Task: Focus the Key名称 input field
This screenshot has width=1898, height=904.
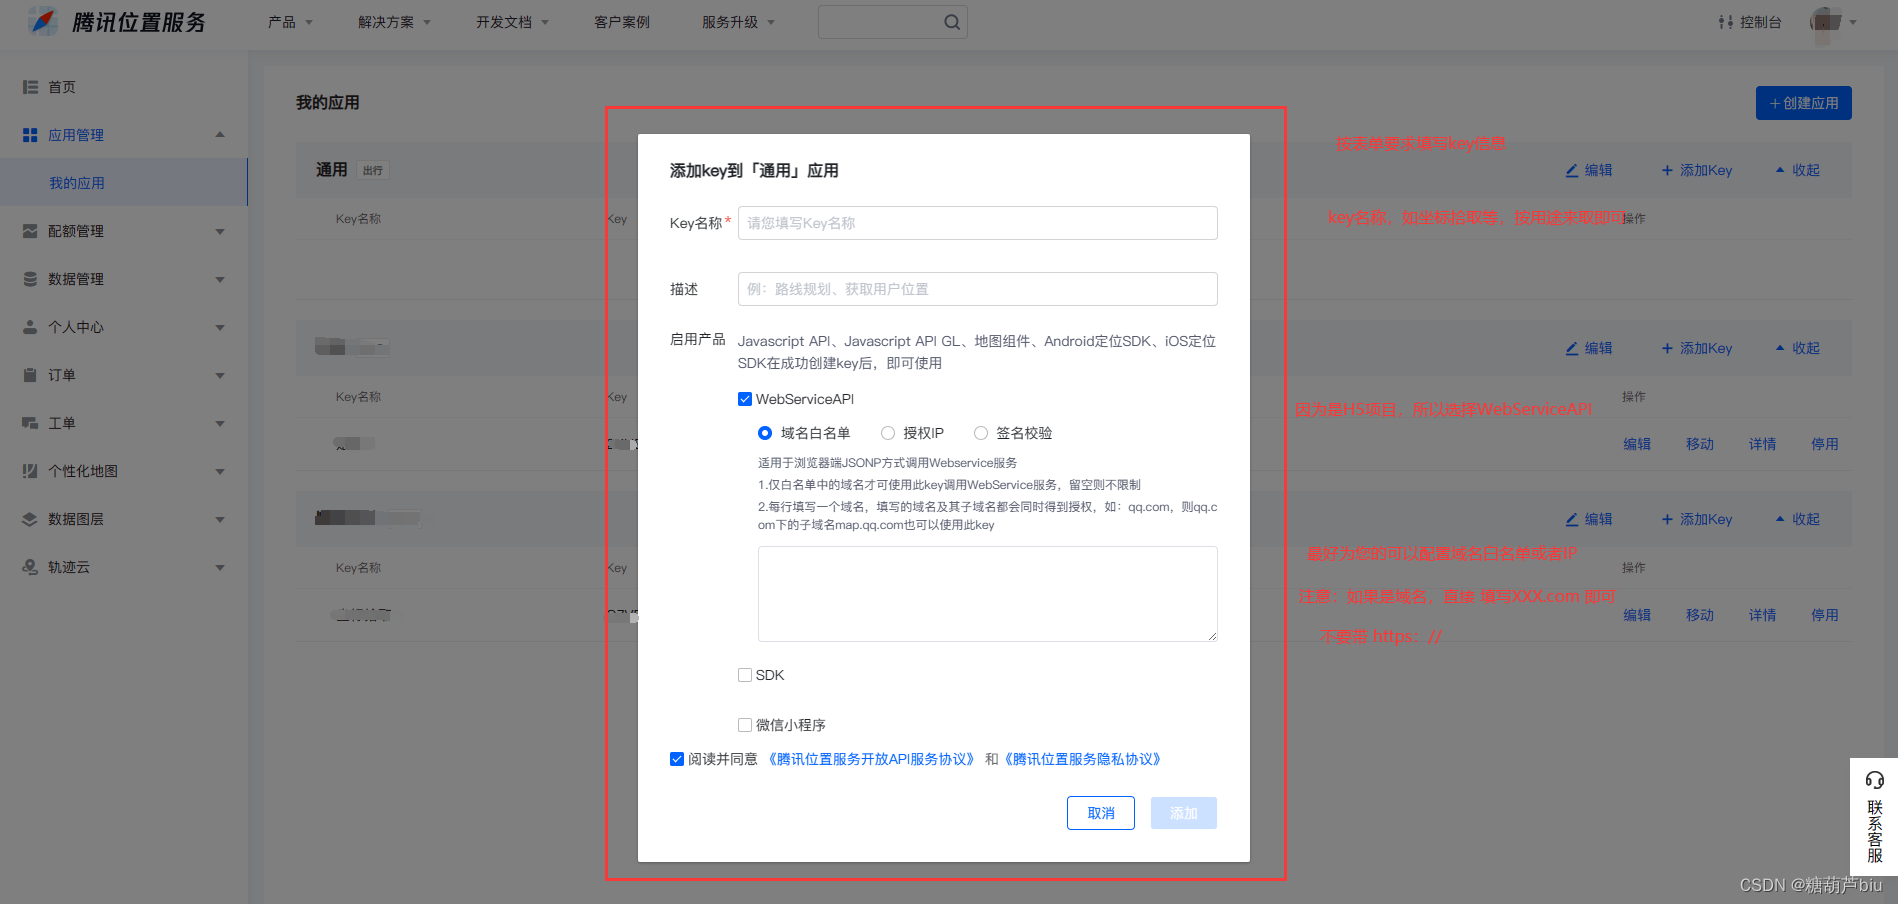Action: point(978,223)
